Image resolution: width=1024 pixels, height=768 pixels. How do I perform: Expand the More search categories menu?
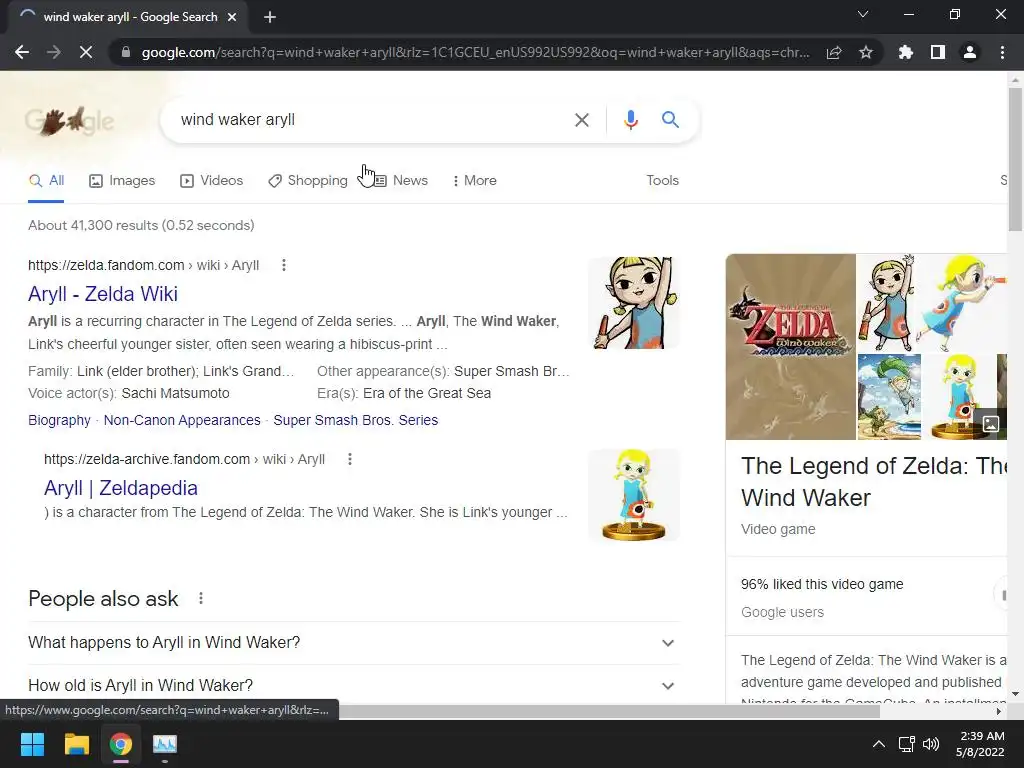(475, 181)
